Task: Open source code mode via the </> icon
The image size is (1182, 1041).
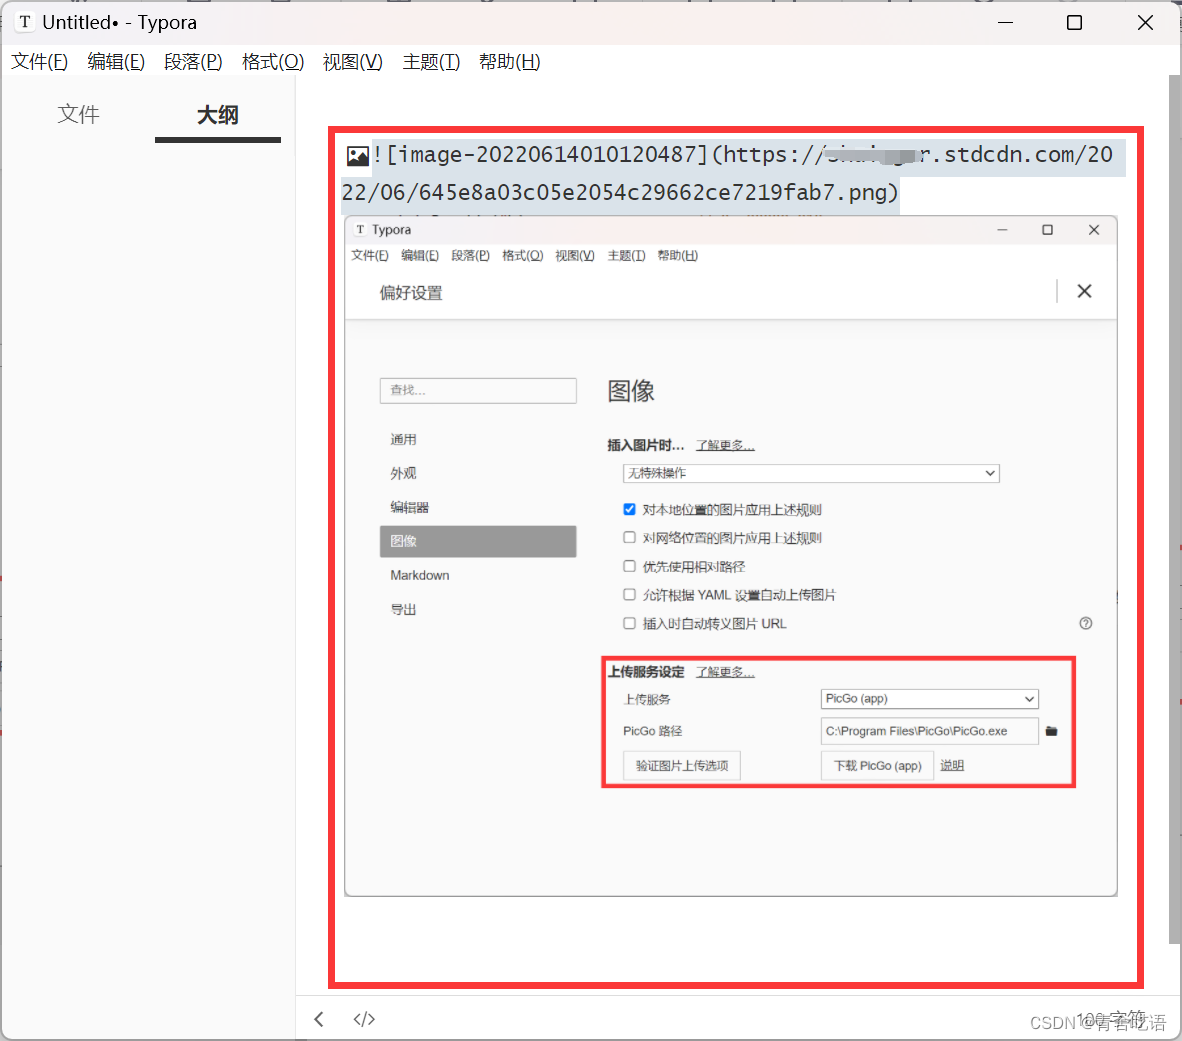Action: pyautogui.click(x=364, y=1018)
